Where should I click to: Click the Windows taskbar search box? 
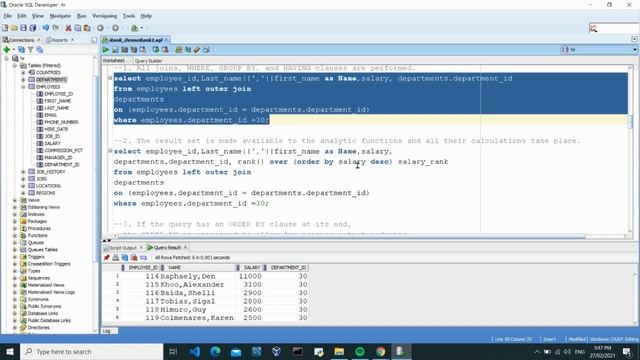point(91,351)
